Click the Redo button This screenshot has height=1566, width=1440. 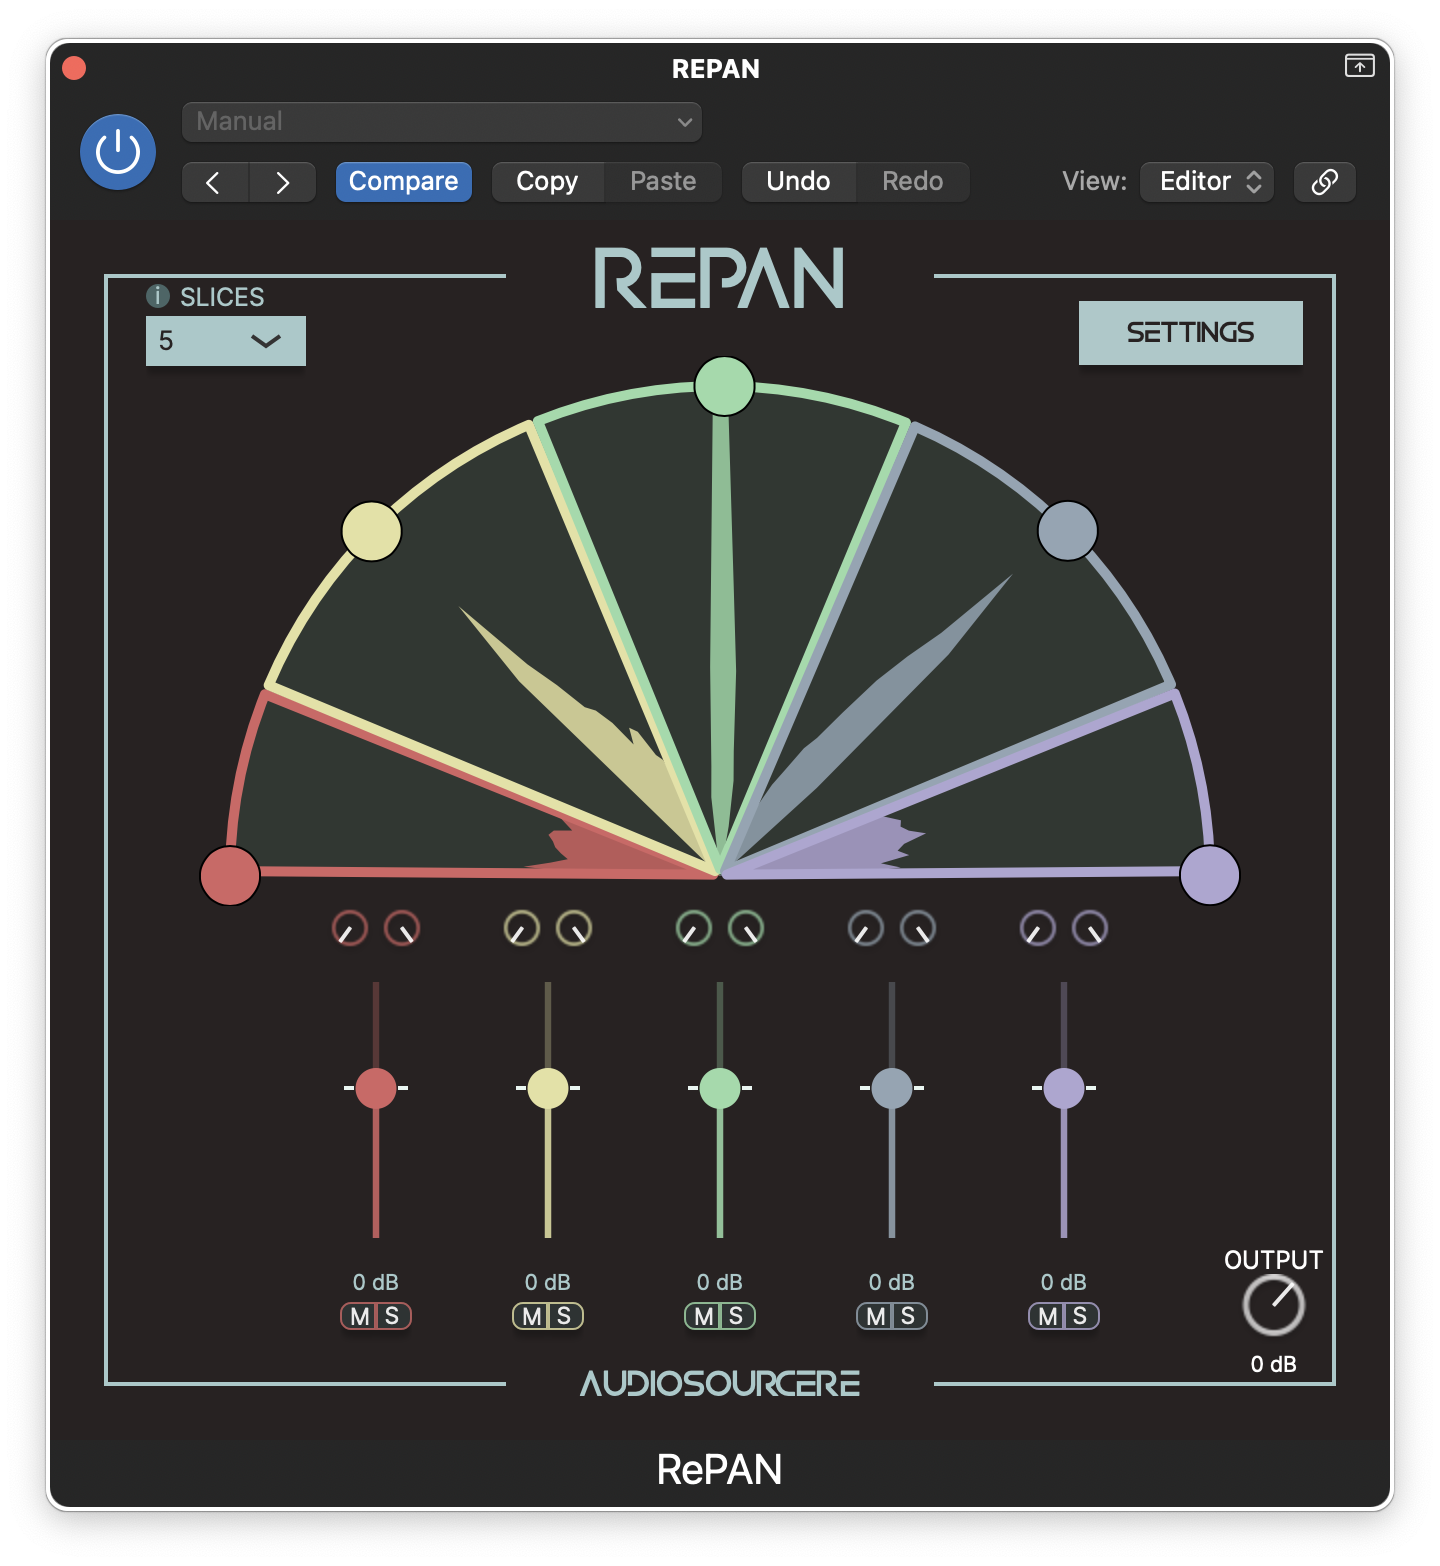(x=912, y=182)
